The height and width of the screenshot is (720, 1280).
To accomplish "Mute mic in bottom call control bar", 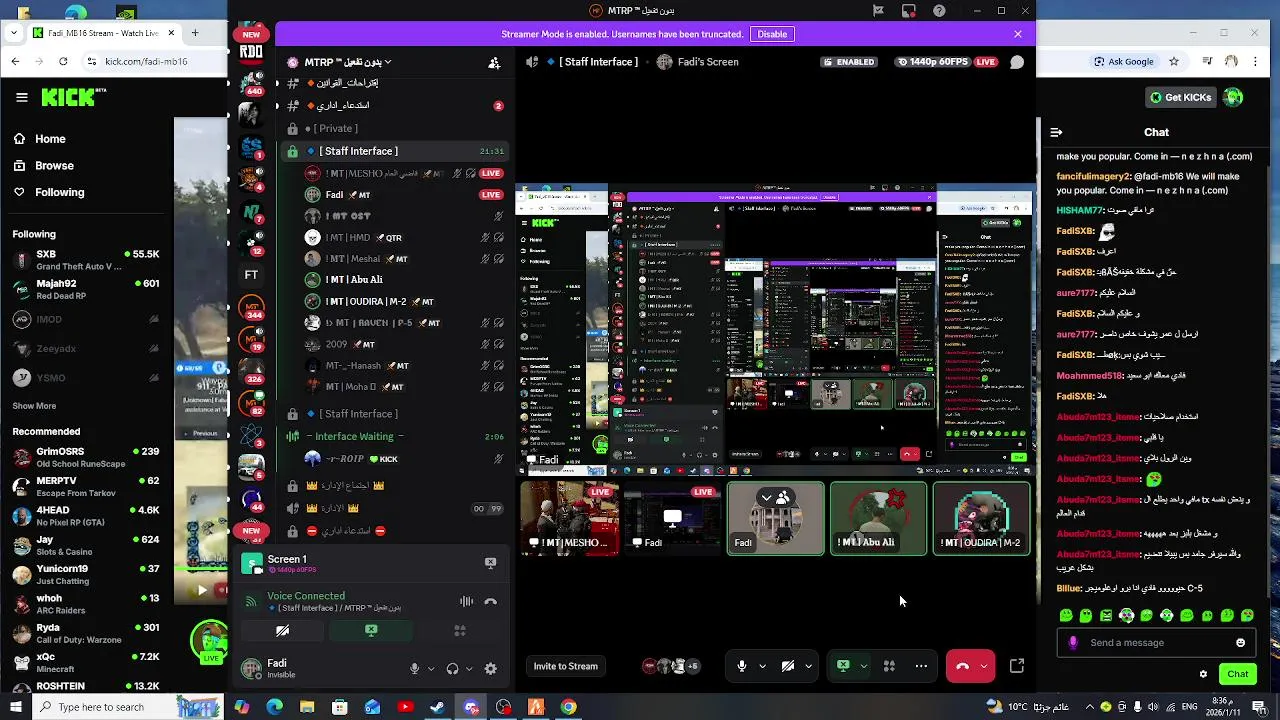I will coord(741,666).
